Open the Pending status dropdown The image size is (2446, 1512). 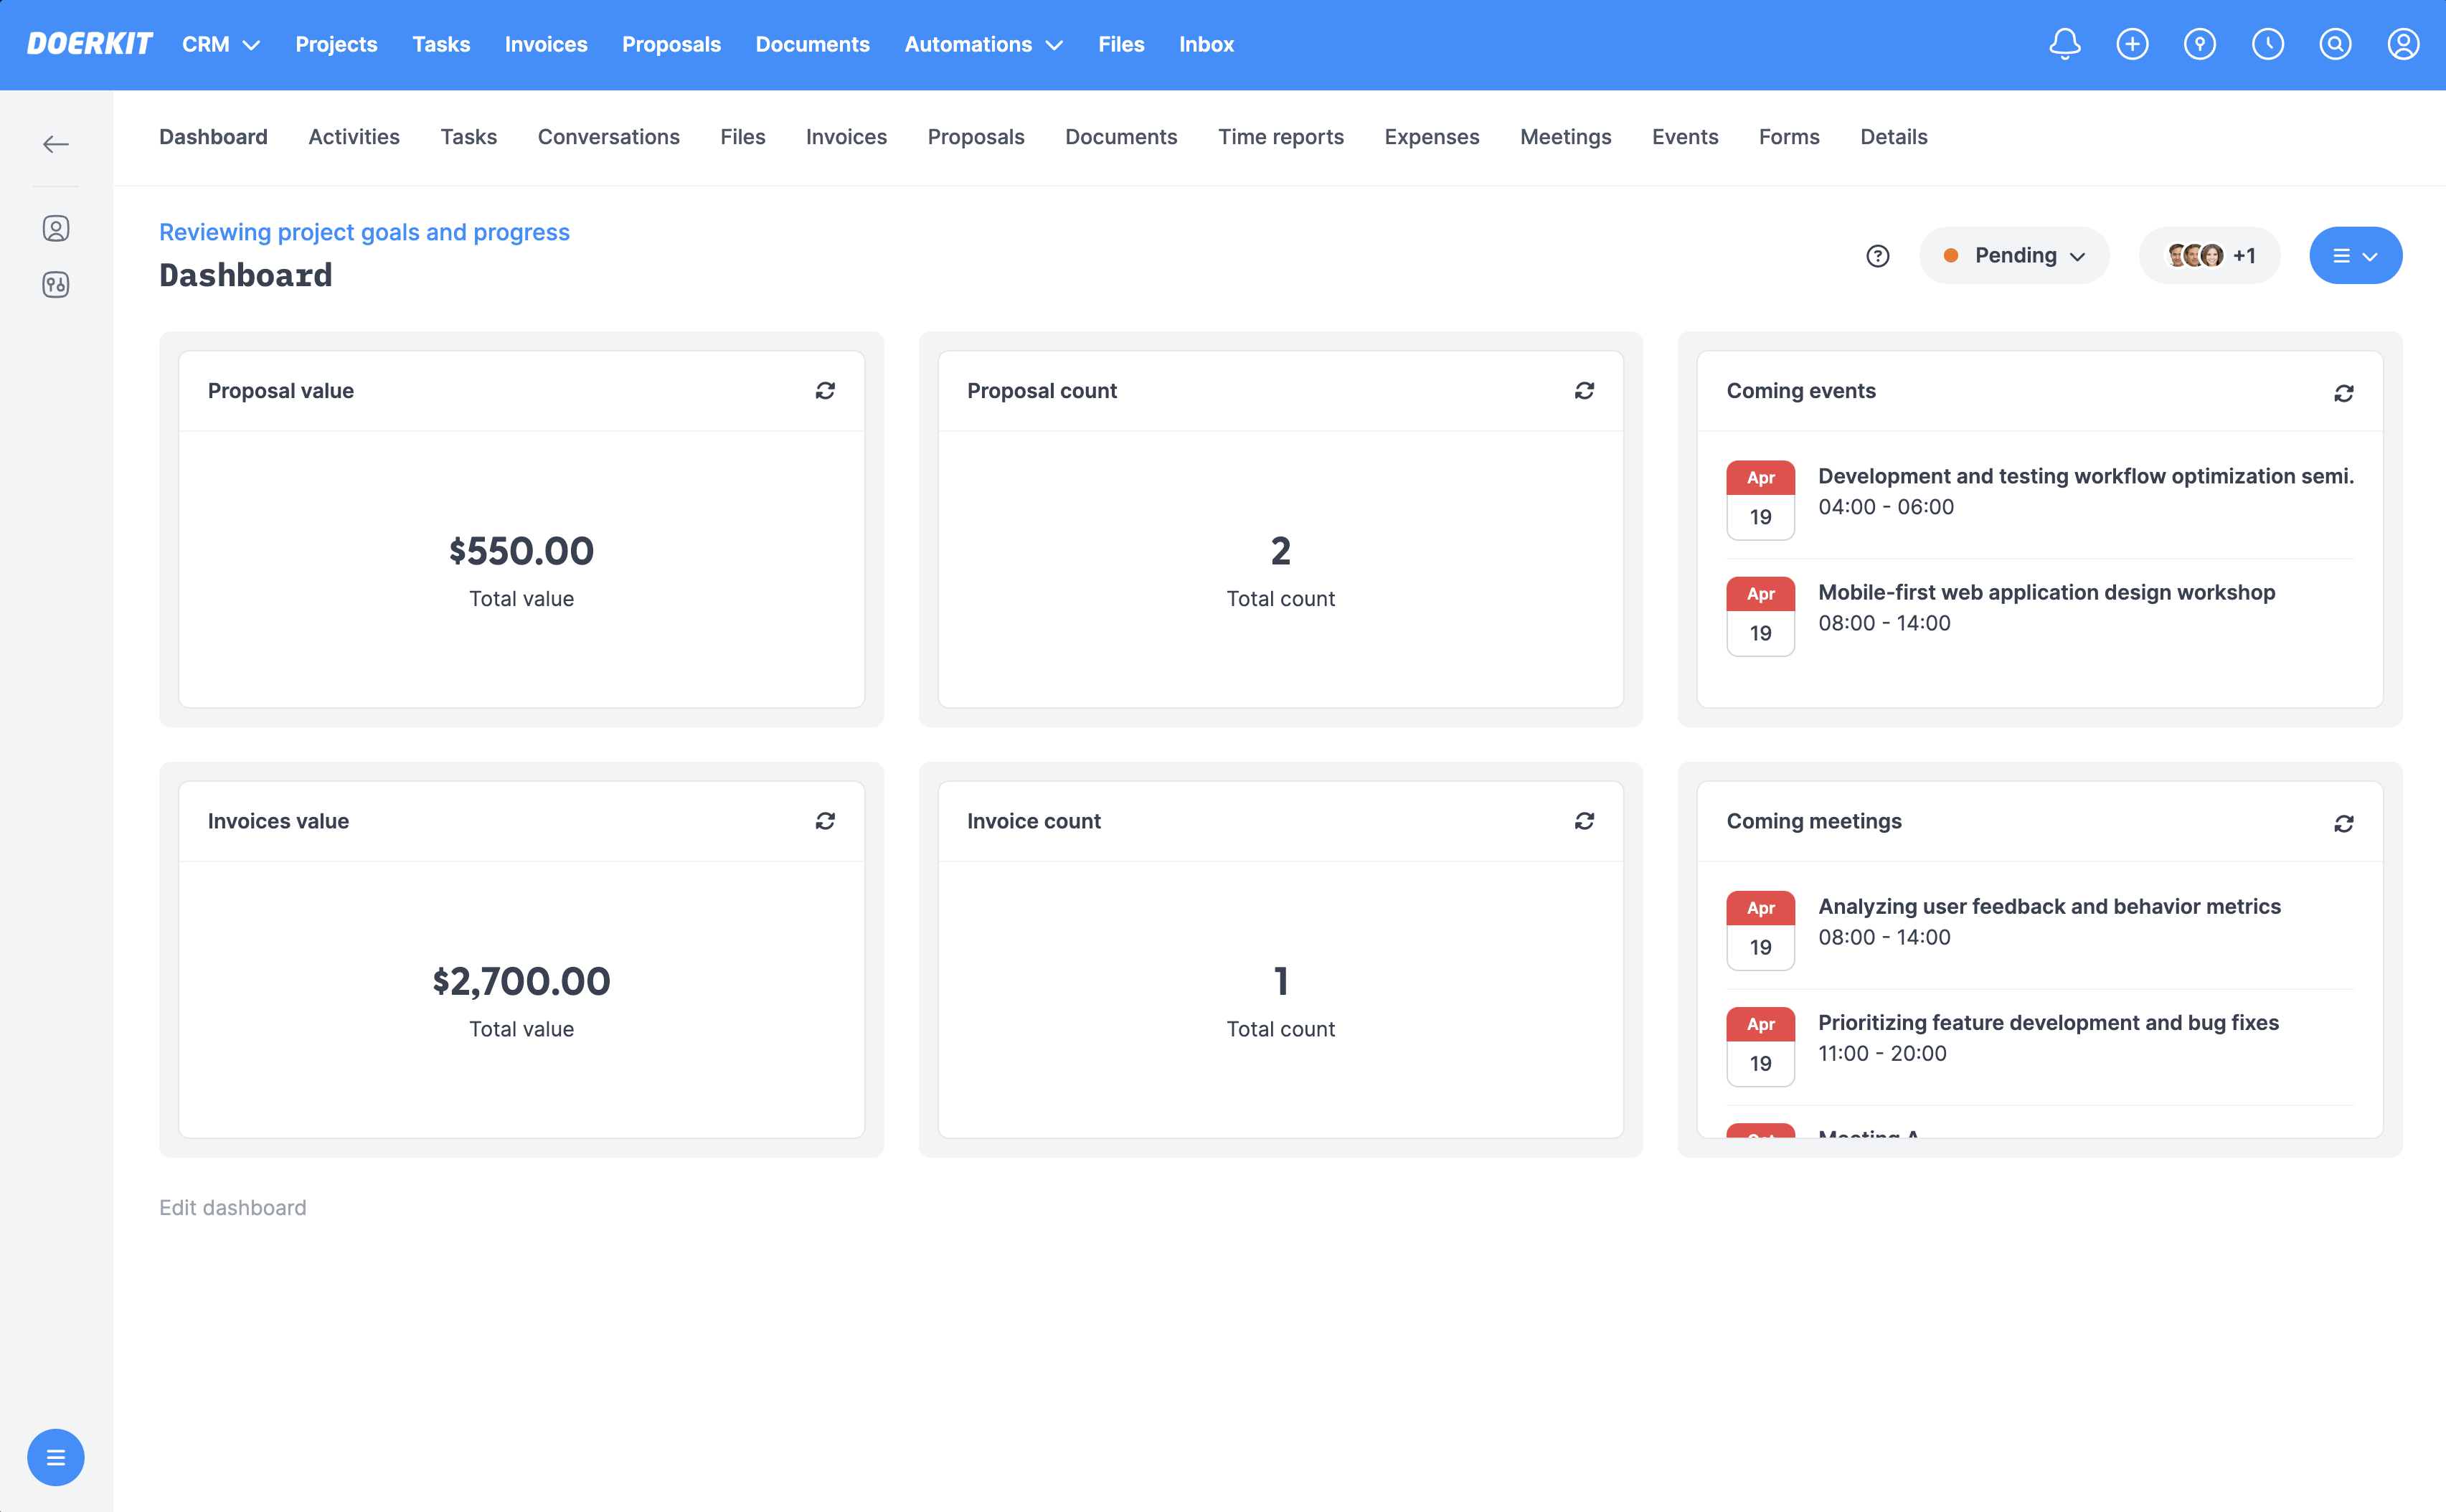coord(2014,255)
